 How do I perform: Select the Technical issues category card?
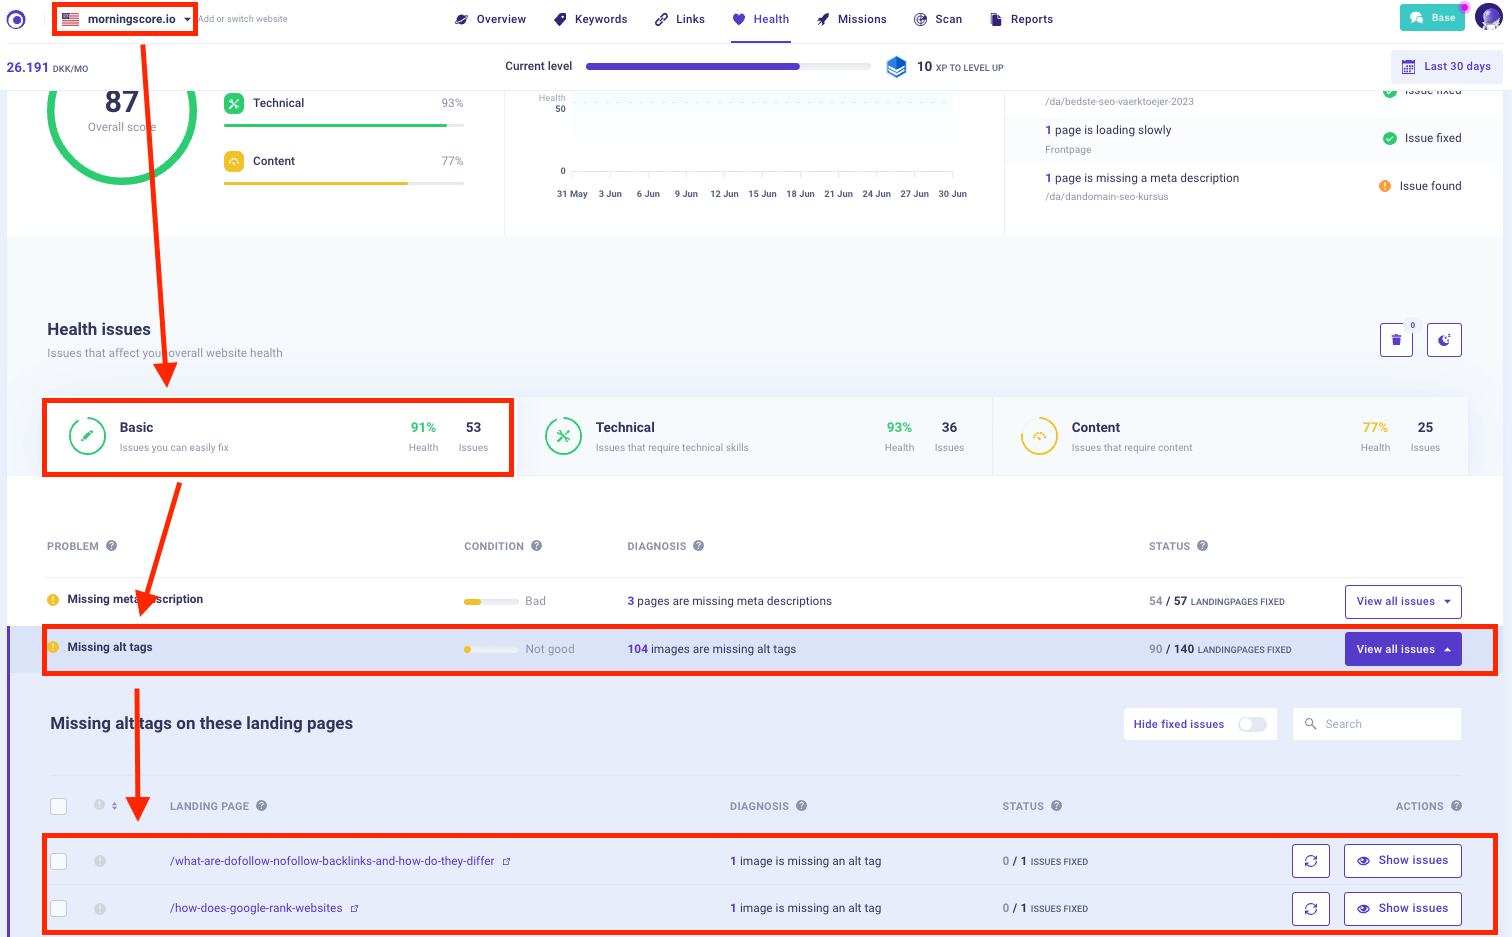[754, 437]
